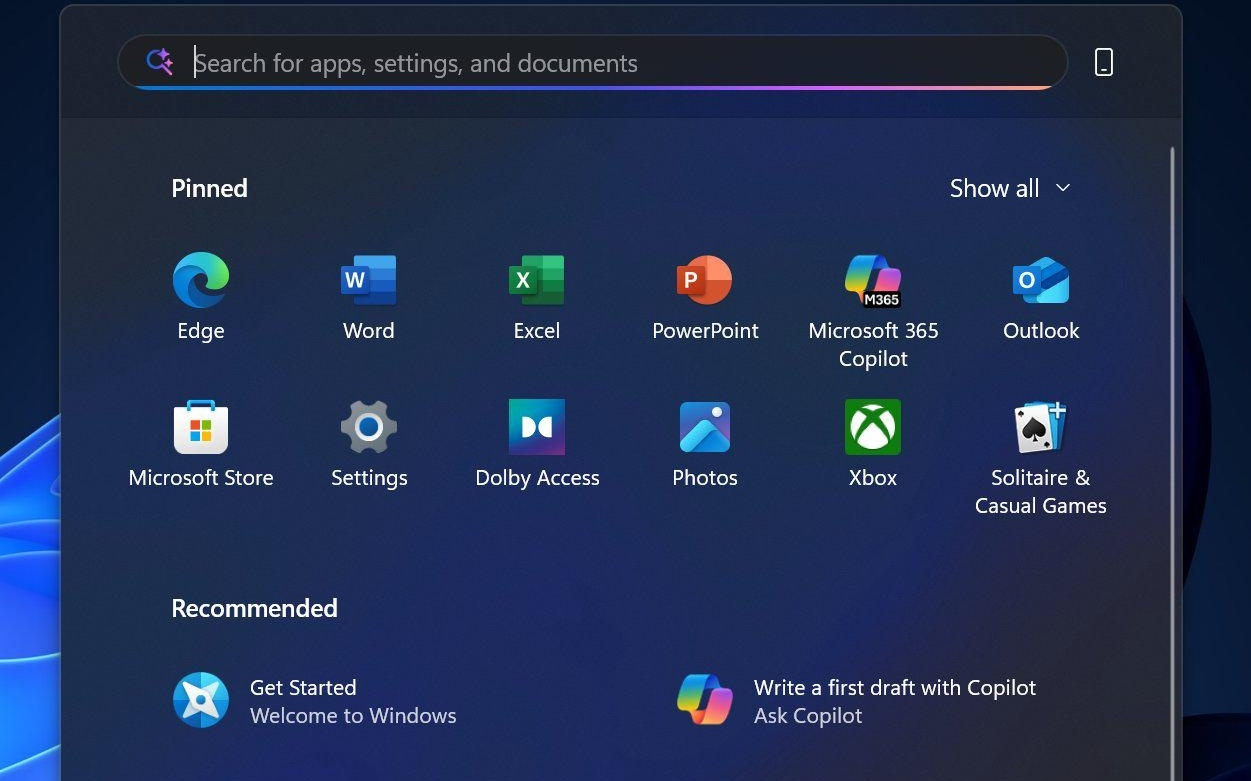1251x781 pixels.
Task: Click the Copilot icon under Recommended
Action: point(705,700)
